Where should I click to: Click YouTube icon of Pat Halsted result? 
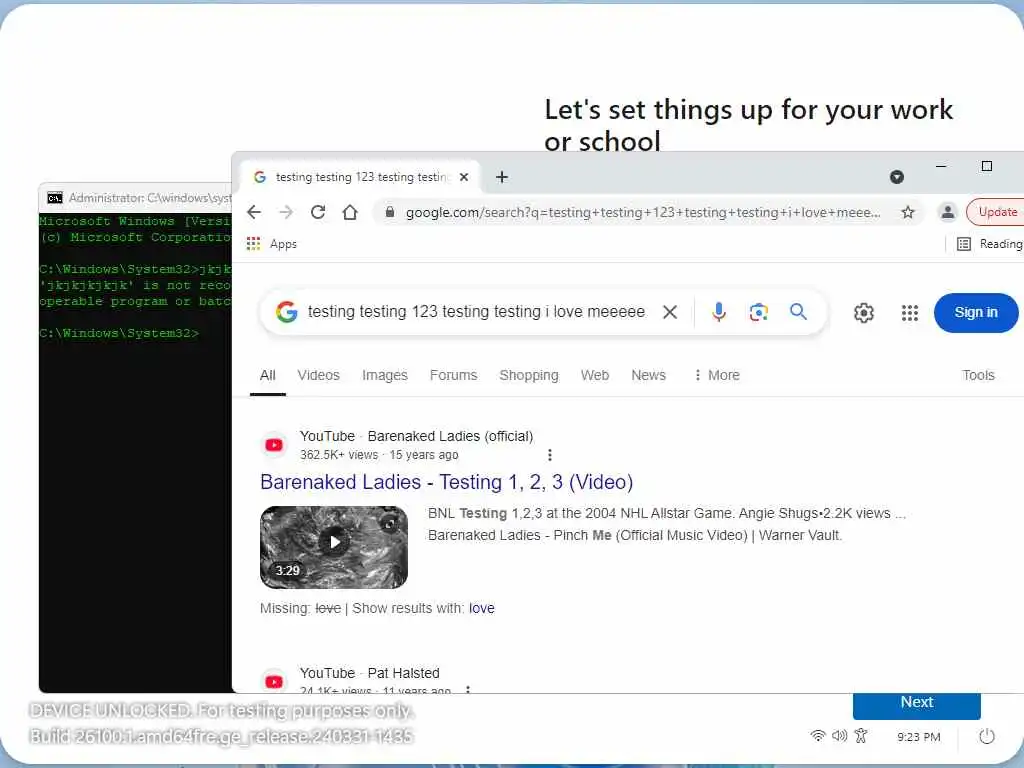coord(274,681)
